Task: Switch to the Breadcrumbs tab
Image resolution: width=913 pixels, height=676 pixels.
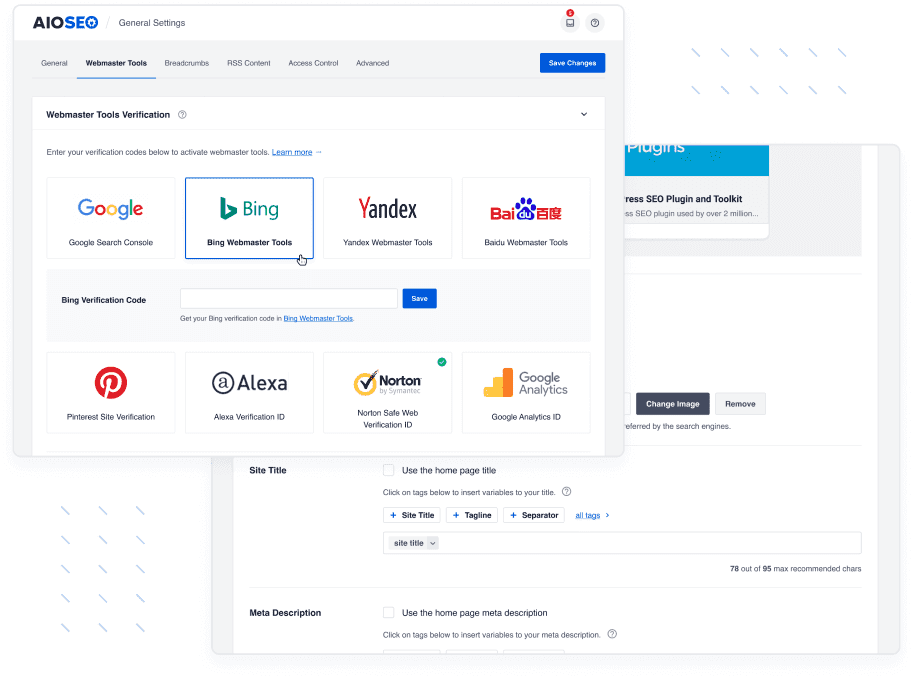Action: click(x=186, y=63)
